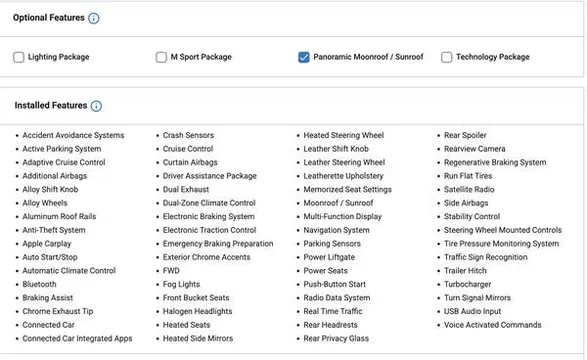Click 'Chrome Exhaust Tip' entry
The width and height of the screenshot is (587, 360).
58,311
